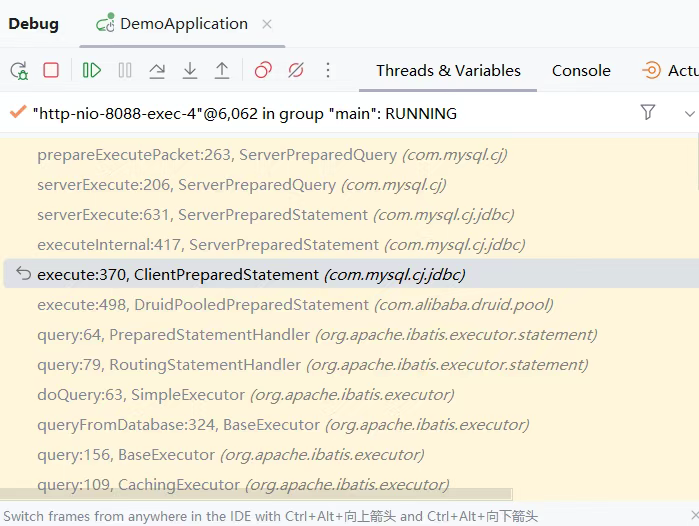This screenshot has height=526, width=699.
Task: Open the frames filter options
Action: click(648, 113)
